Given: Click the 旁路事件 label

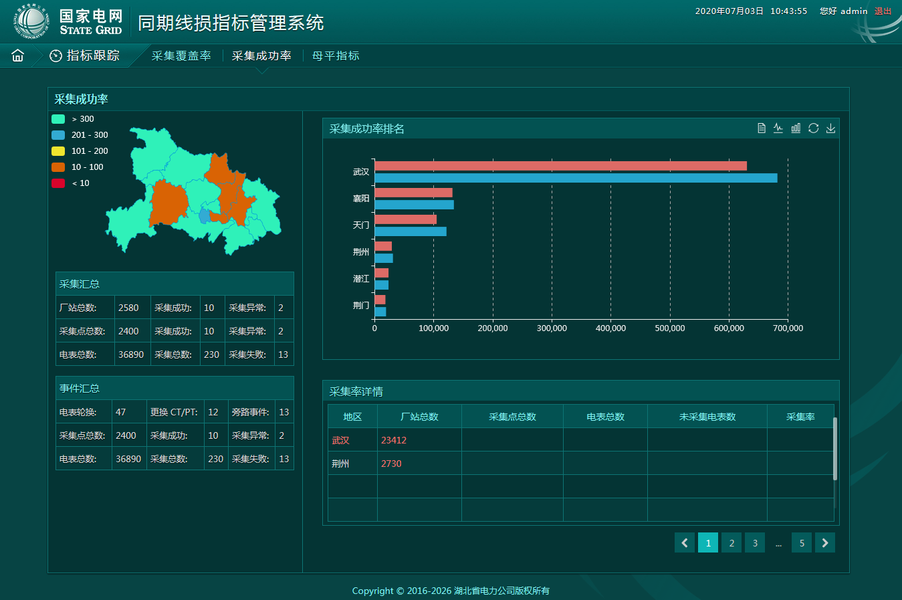Looking at the screenshot, I should point(250,412).
